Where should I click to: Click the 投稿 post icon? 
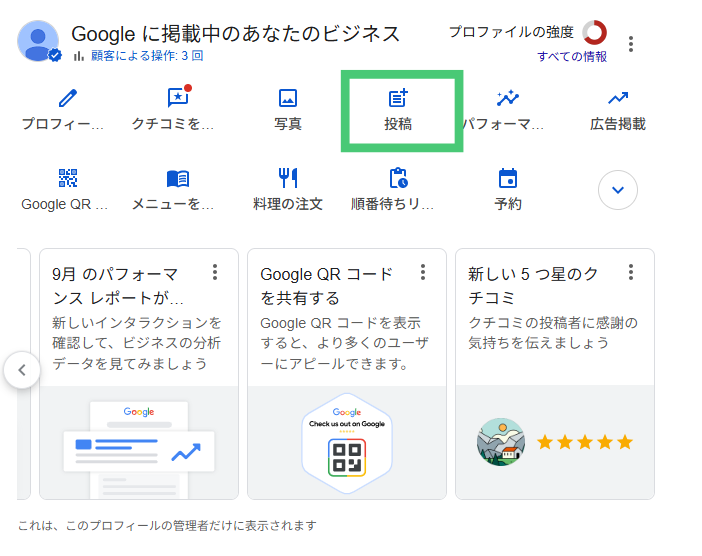click(x=398, y=98)
